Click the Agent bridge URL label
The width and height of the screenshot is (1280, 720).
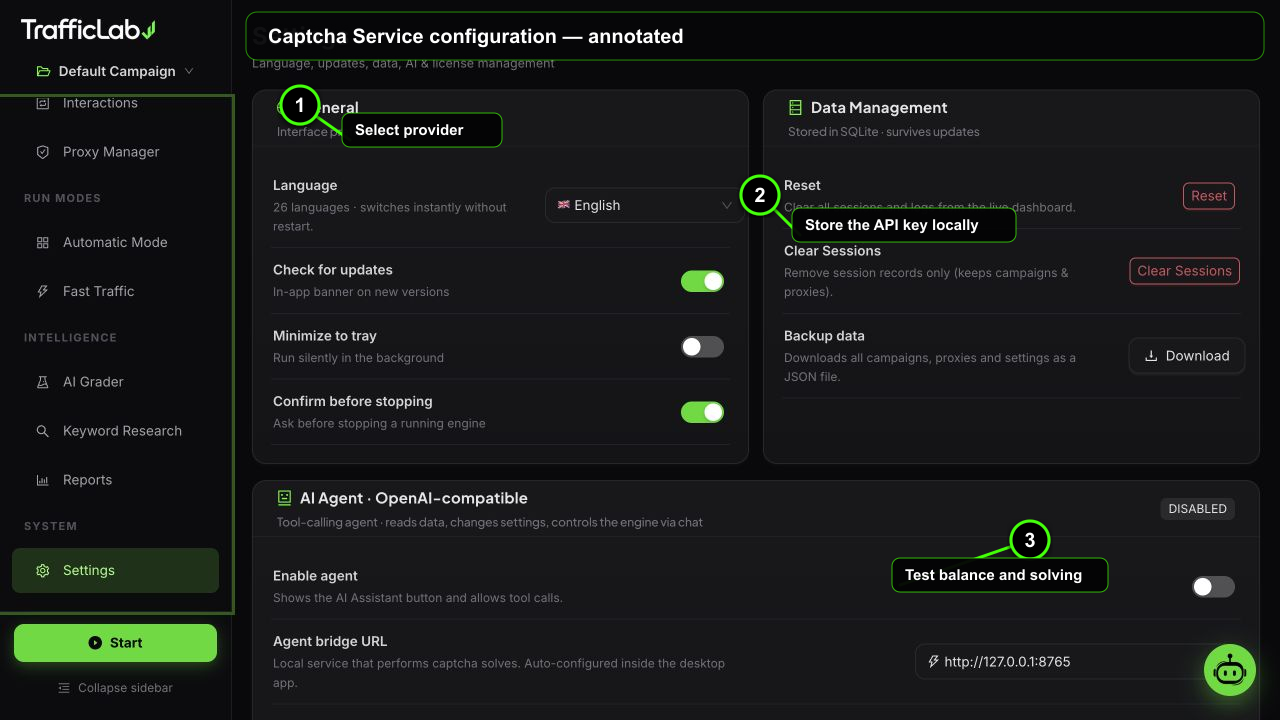click(x=330, y=641)
